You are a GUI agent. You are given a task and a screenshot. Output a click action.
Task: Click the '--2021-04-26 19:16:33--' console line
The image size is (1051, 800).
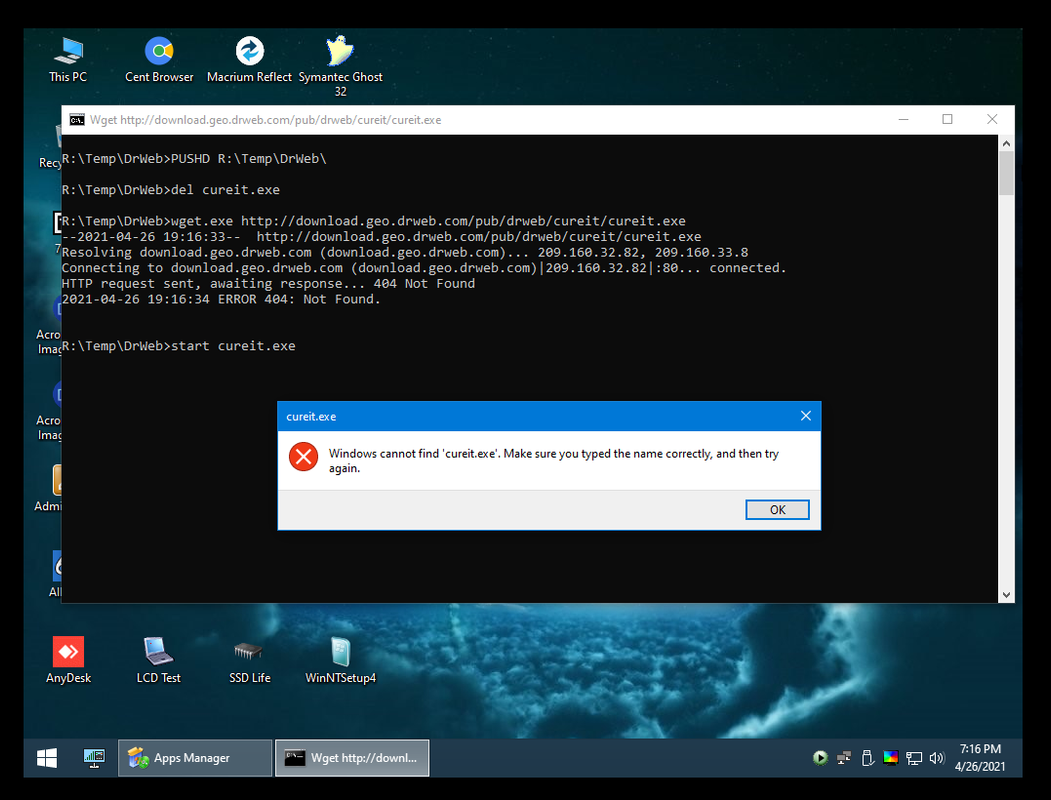pos(381,237)
